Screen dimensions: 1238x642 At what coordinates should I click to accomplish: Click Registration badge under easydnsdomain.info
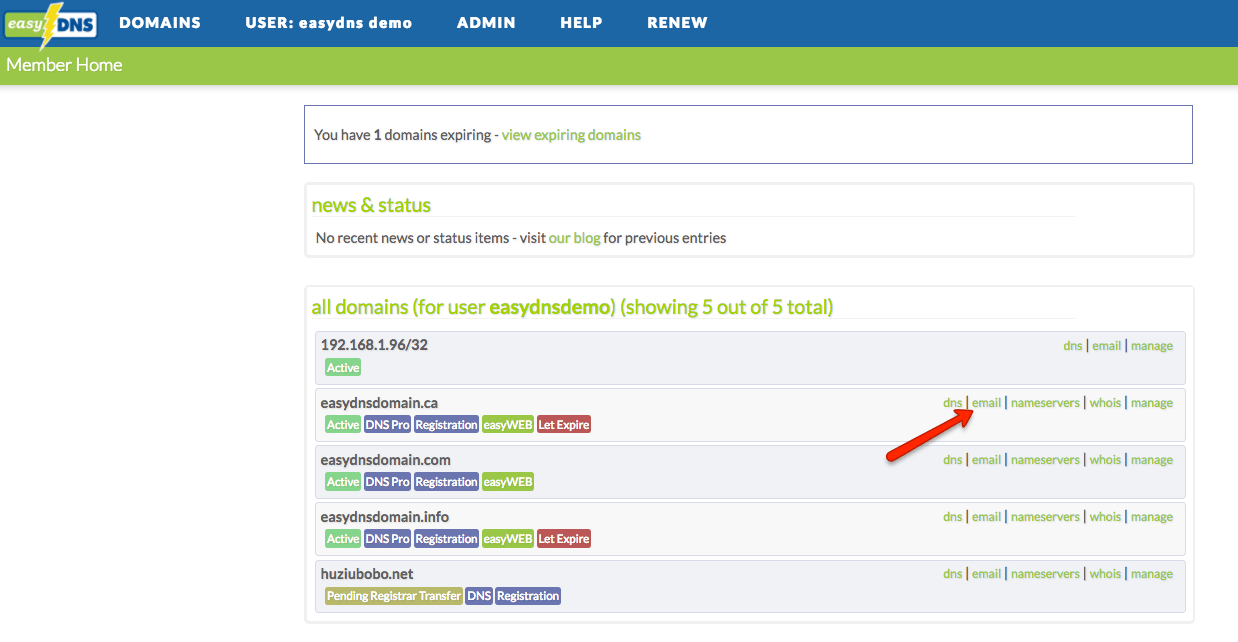(x=447, y=539)
